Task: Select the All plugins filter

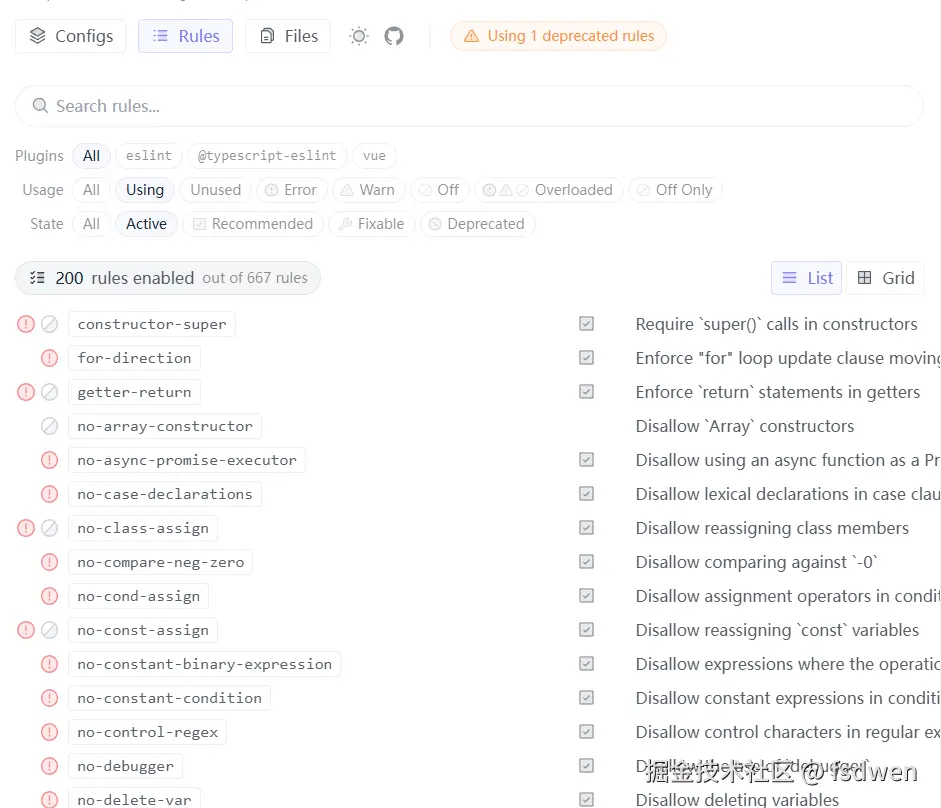Action: coord(91,155)
